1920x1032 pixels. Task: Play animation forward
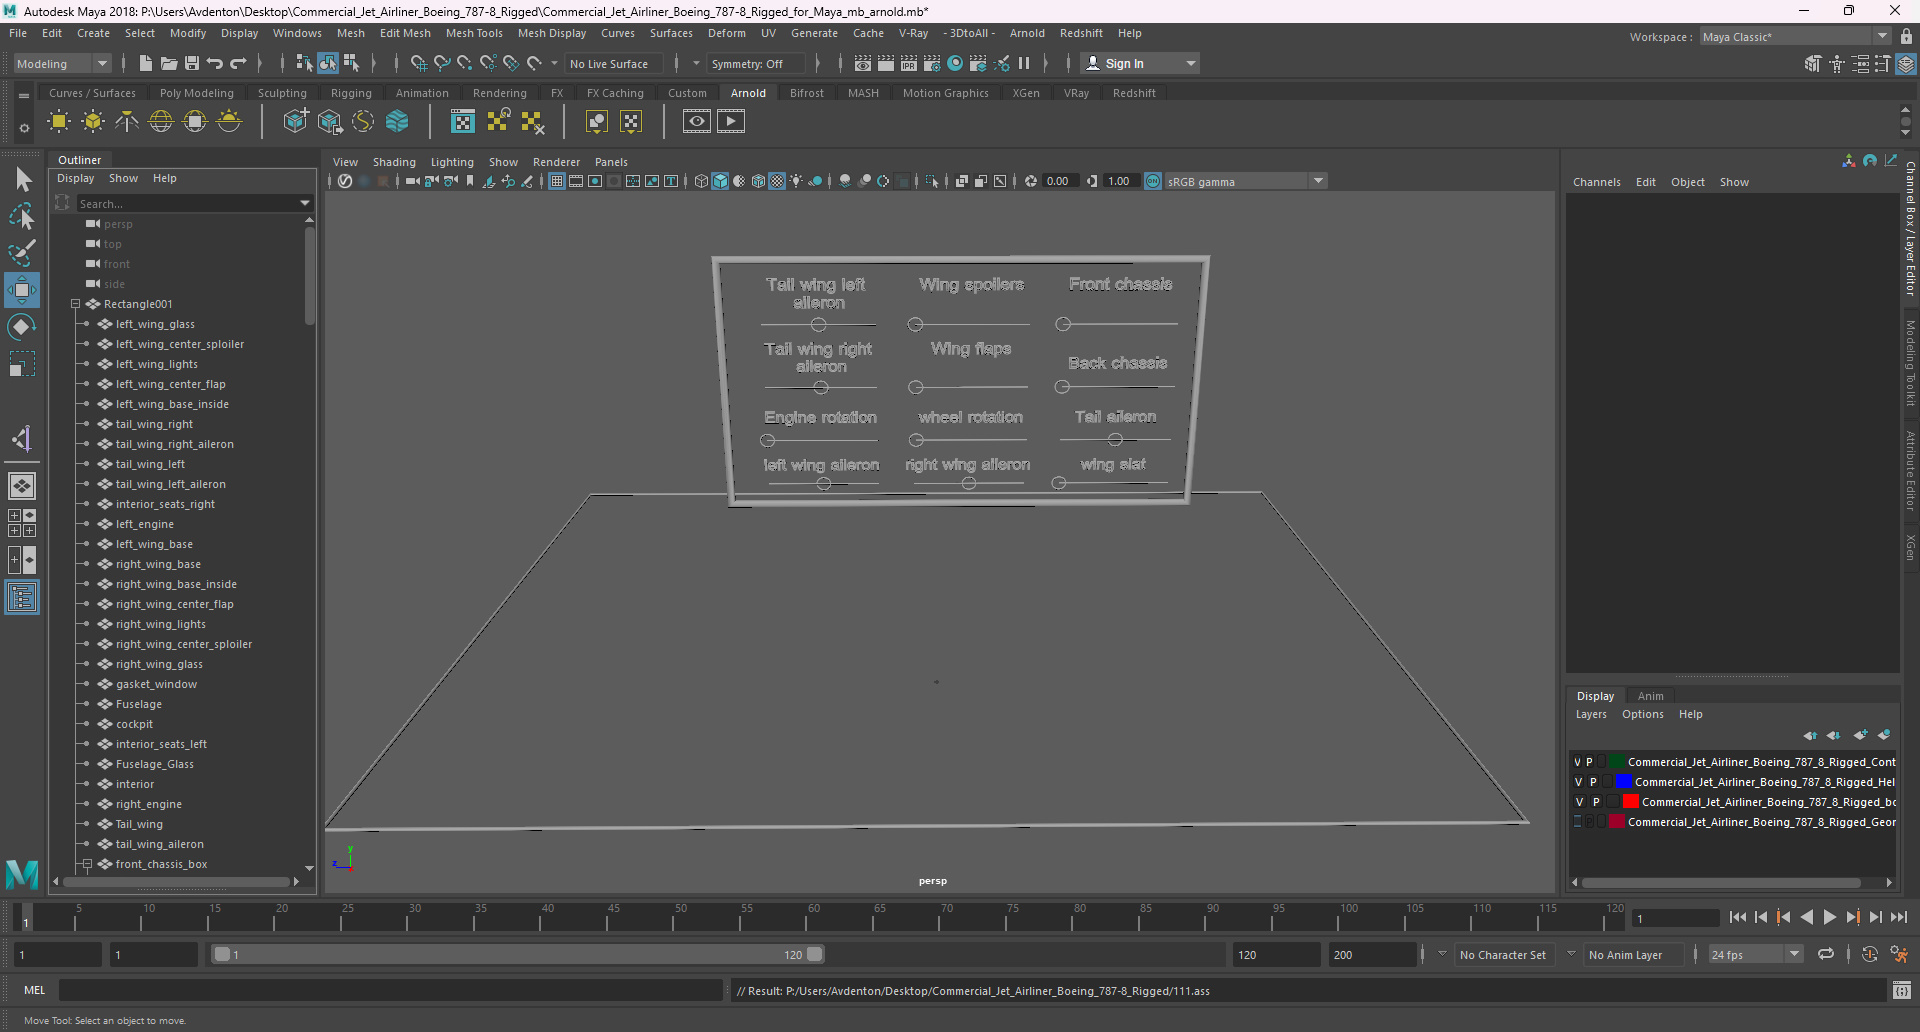coord(1829,917)
